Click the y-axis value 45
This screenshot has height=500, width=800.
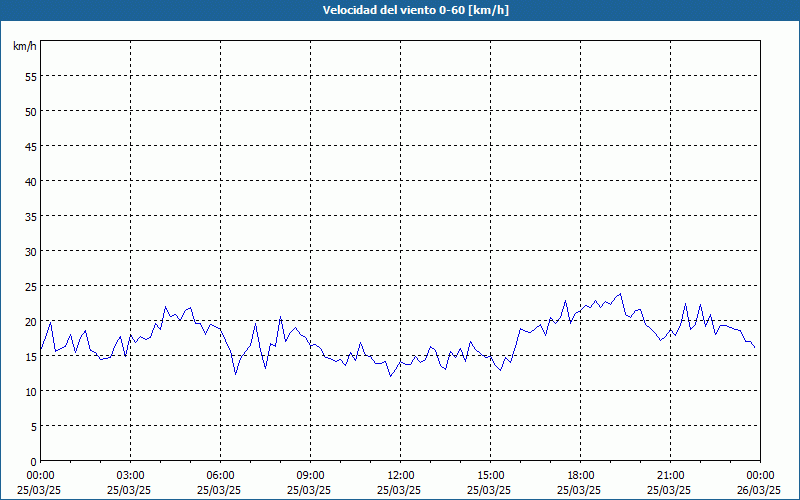tap(31, 146)
